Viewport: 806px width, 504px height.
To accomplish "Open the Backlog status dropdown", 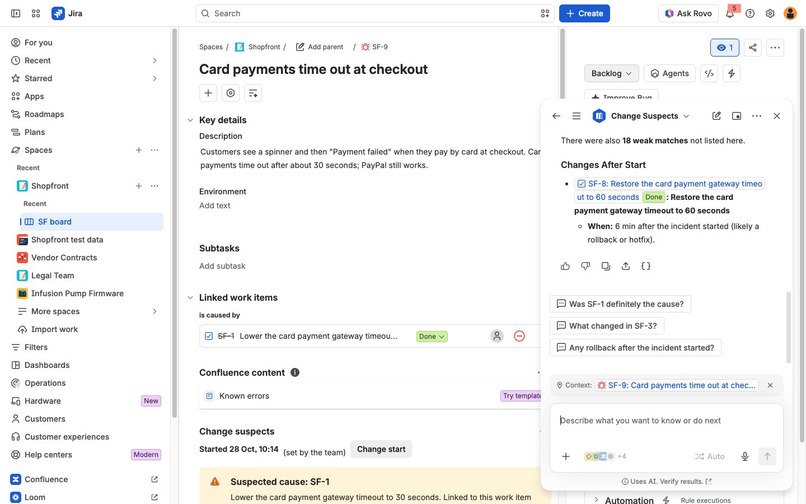I will 611,74.
